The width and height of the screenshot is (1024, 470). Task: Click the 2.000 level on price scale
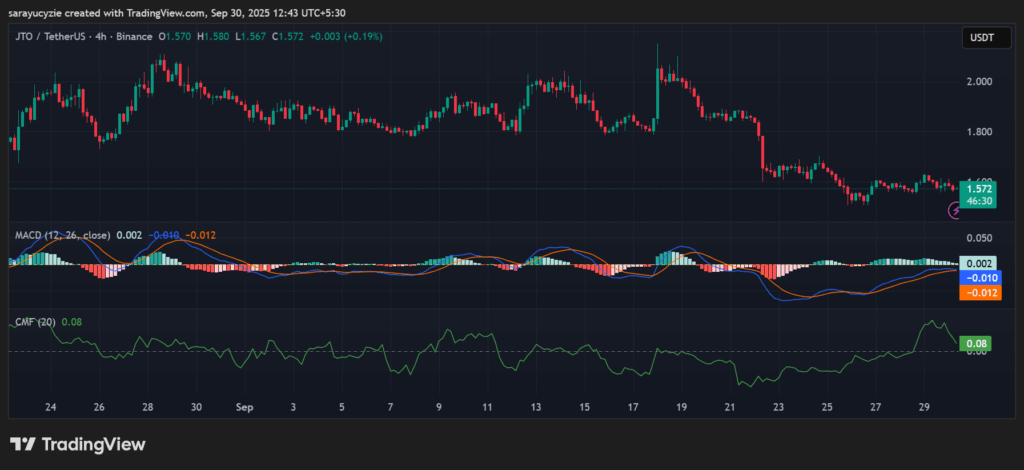click(980, 81)
